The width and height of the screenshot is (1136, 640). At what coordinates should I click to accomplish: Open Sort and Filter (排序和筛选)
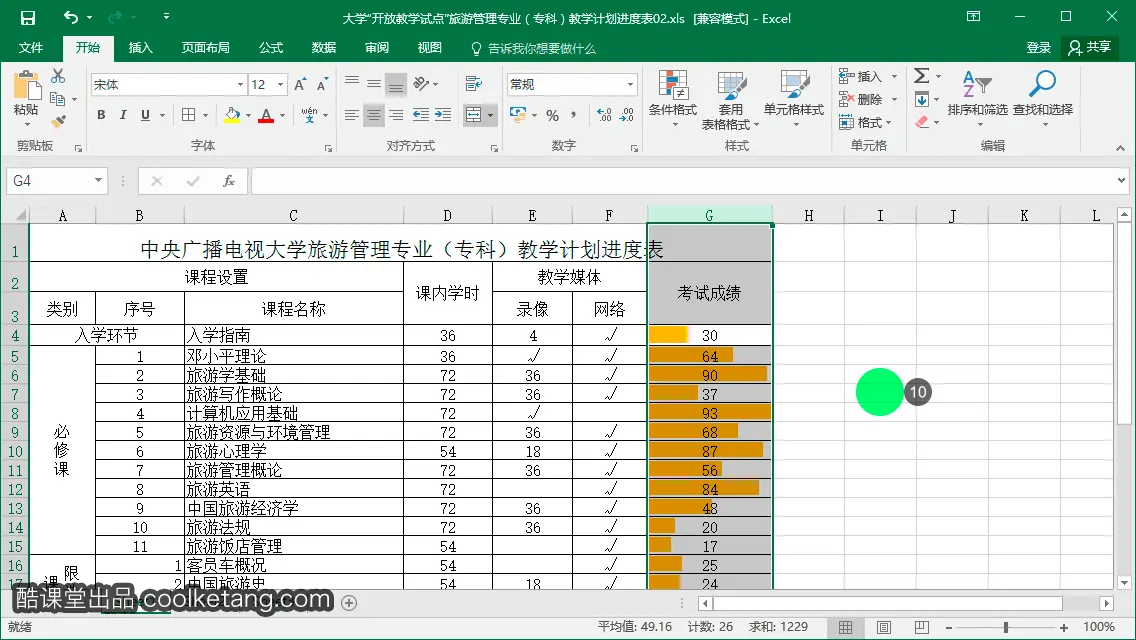[977, 99]
